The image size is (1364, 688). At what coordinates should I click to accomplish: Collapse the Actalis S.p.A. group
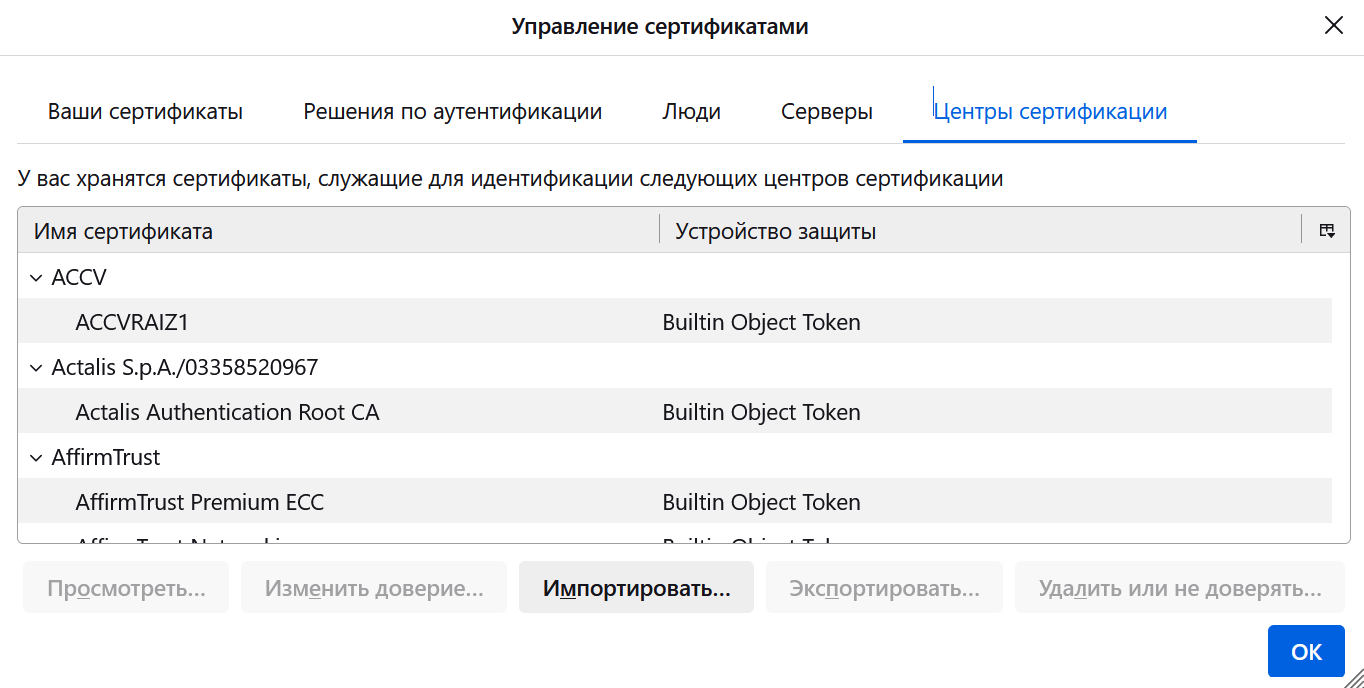(37, 368)
